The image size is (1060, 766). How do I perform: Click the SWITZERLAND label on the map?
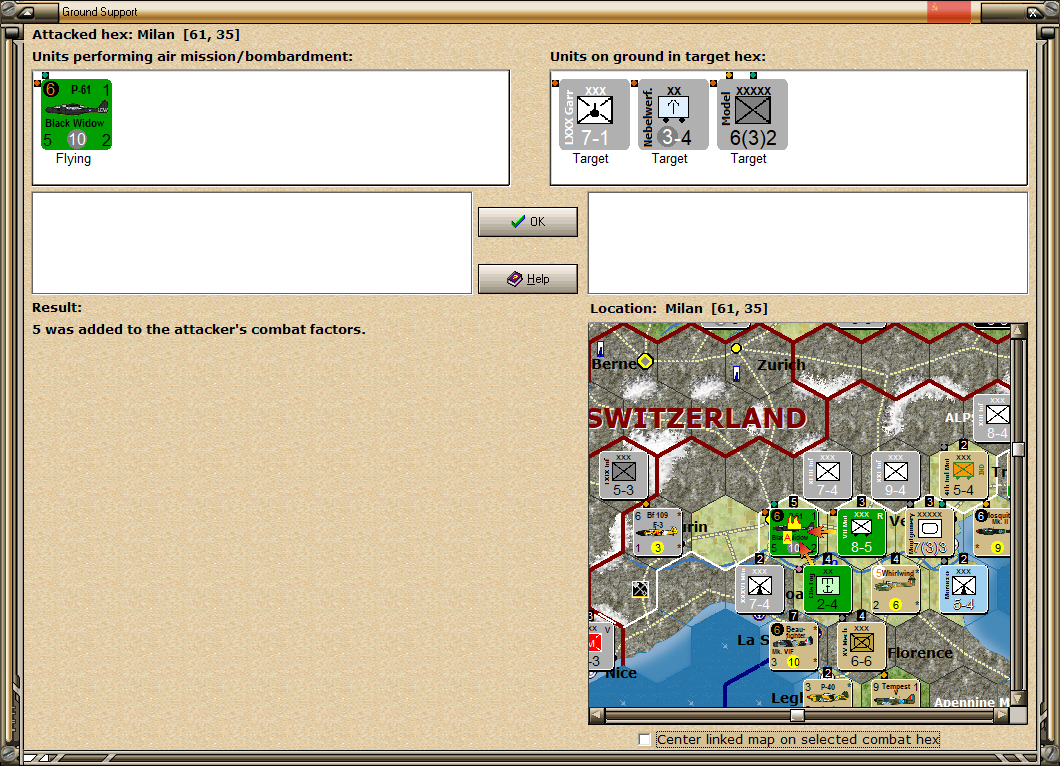[698, 418]
